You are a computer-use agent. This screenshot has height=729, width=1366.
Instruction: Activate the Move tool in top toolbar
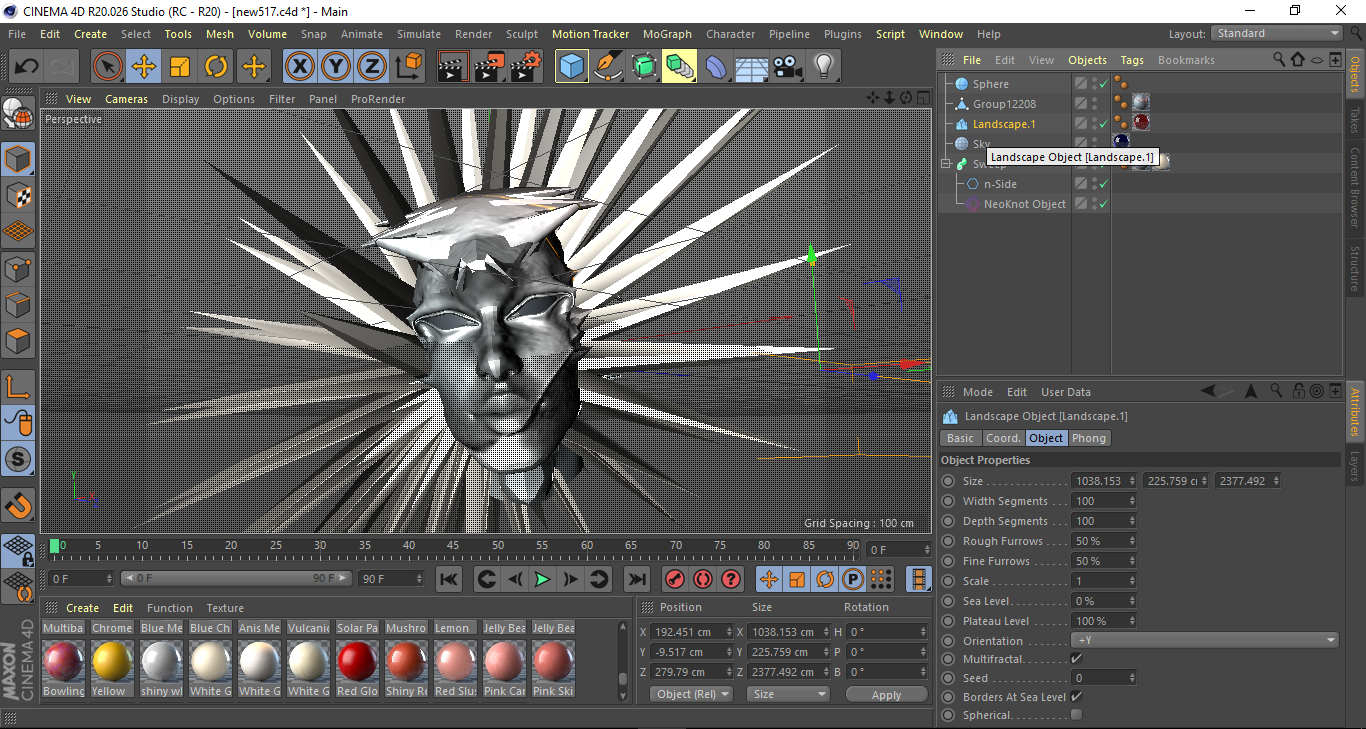point(144,67)
